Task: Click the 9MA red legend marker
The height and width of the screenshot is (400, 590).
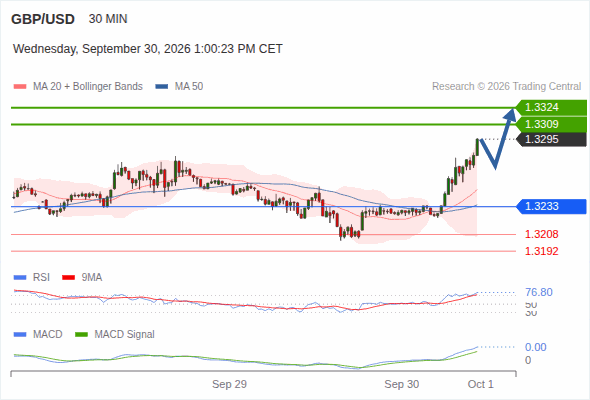Action: click(68, 278)
